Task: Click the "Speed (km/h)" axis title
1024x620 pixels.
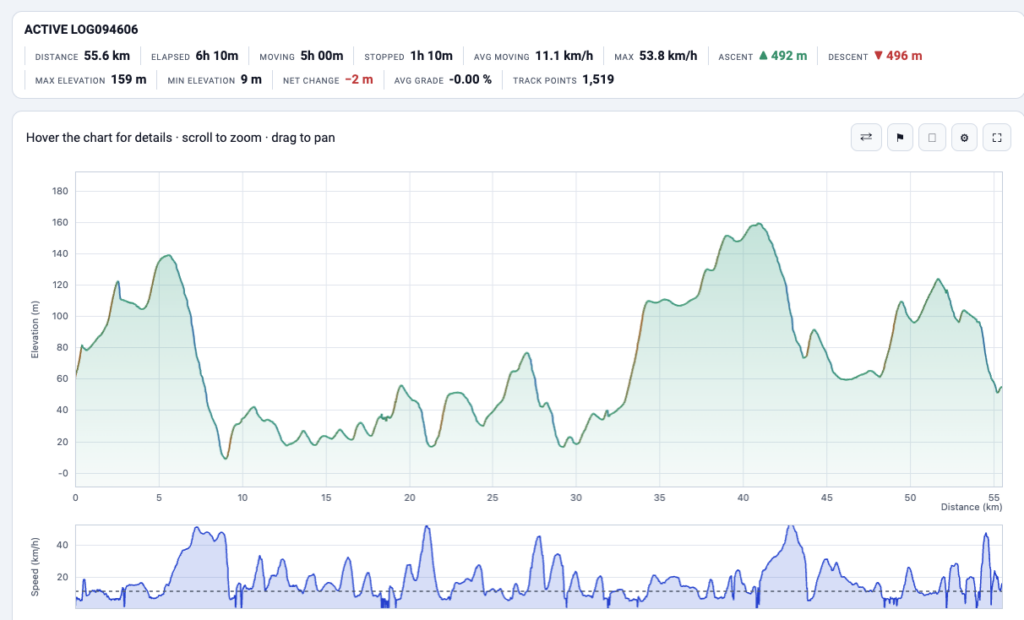Action: [35, 566]
